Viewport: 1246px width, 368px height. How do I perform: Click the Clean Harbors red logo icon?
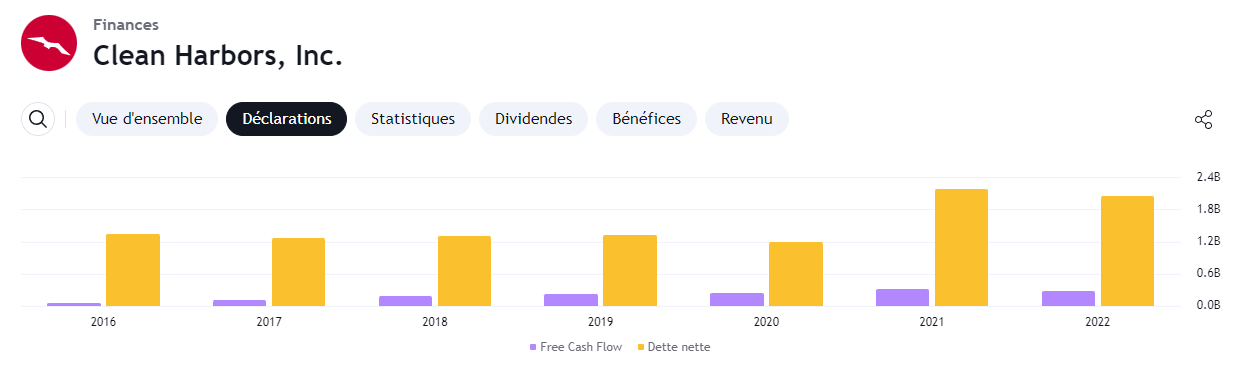[x=49, y=43]
